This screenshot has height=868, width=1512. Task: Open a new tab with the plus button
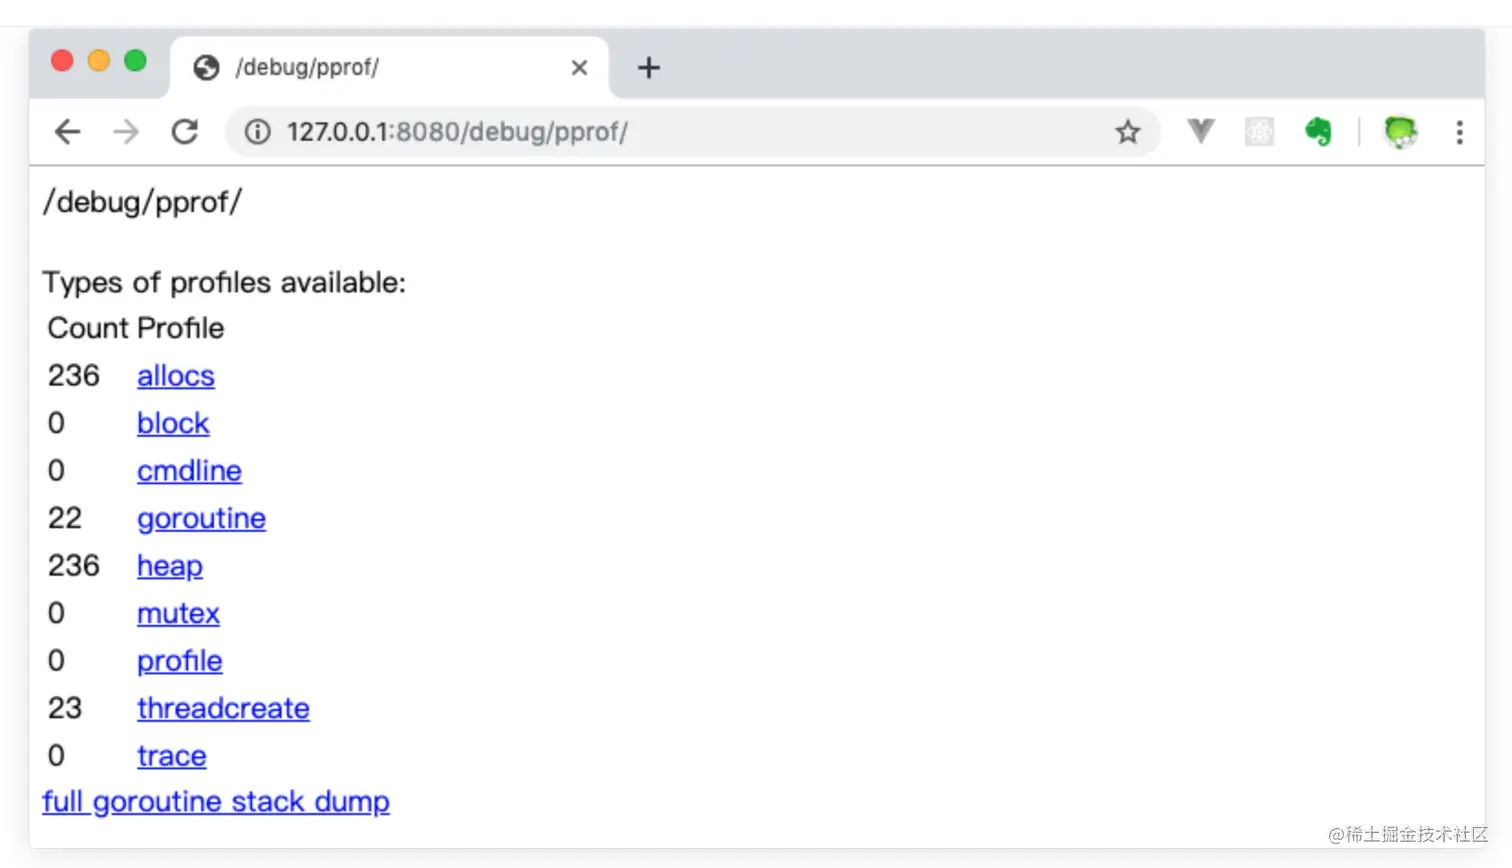(x=649, y=67)
